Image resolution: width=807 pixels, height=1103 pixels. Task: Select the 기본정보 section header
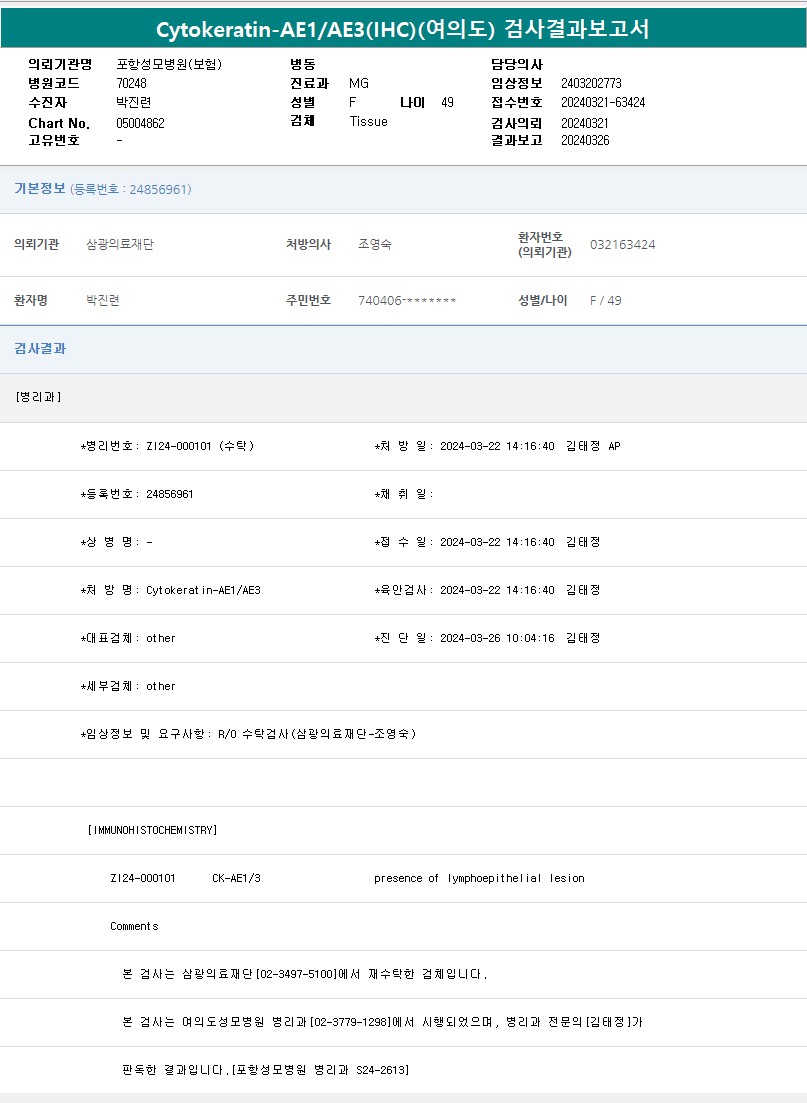coord(40,189)
